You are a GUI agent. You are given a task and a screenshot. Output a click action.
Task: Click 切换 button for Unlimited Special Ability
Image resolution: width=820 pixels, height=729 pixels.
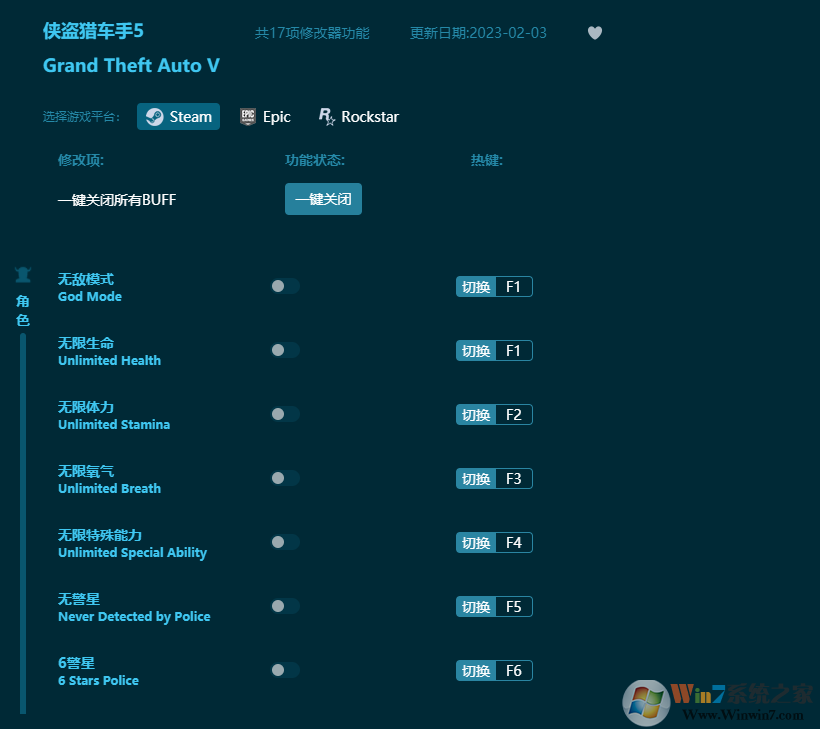[x=476, y=542]
